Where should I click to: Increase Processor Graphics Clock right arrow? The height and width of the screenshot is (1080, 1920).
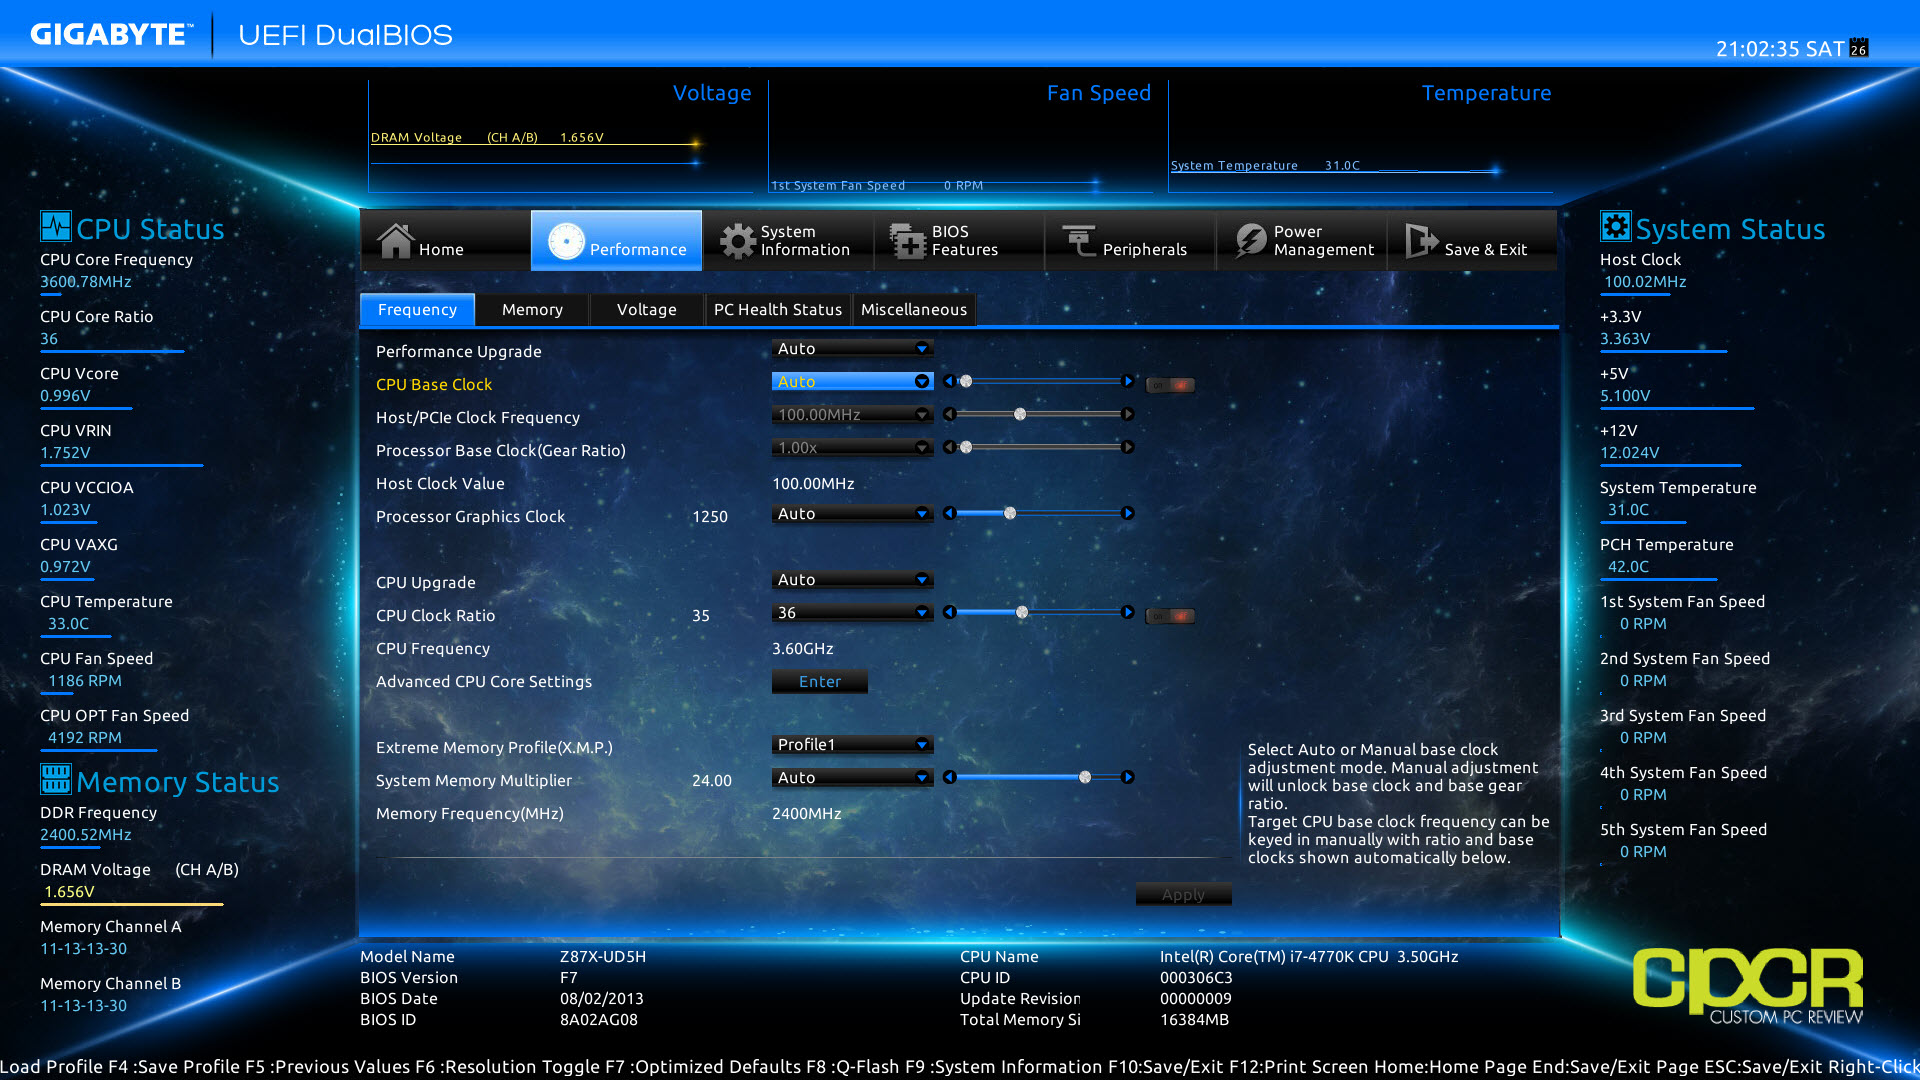[1128, 513]
